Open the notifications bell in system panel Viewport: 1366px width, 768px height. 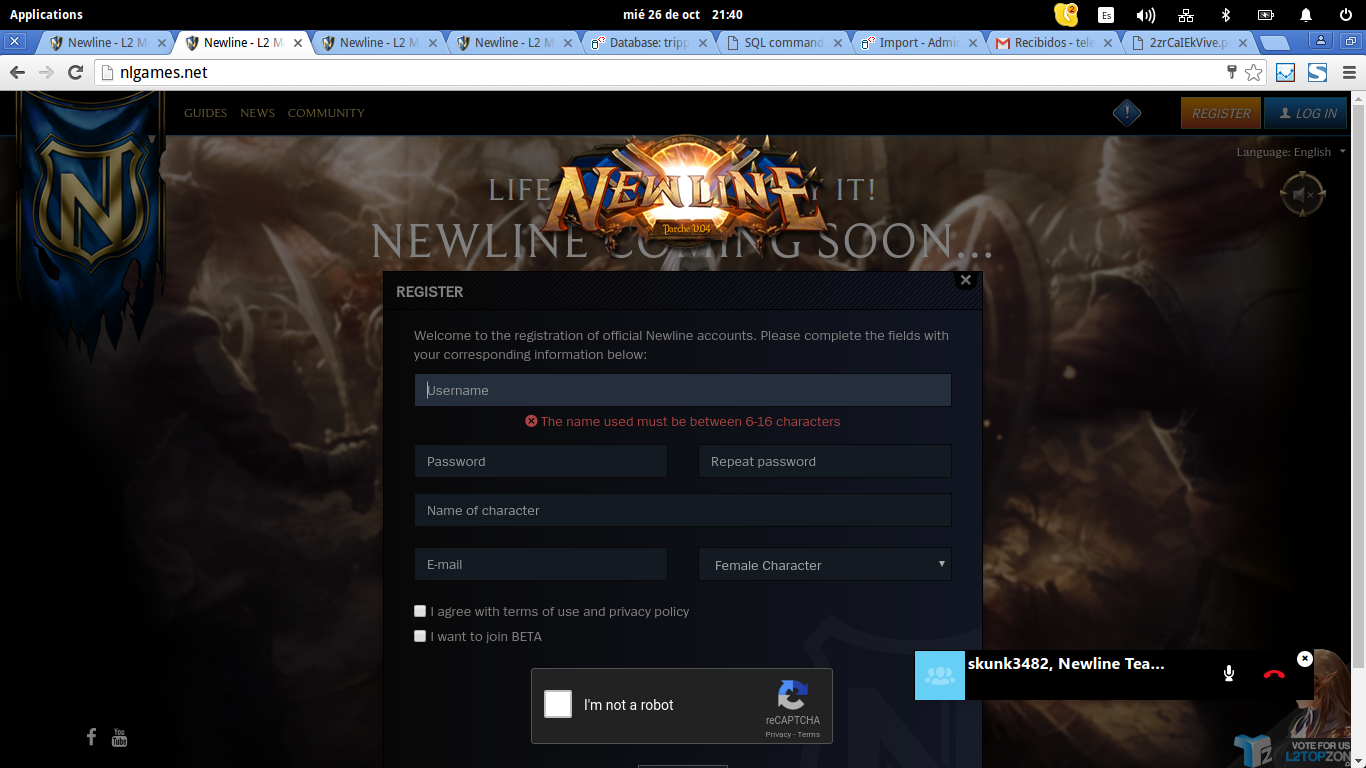tap(1306, 15)
